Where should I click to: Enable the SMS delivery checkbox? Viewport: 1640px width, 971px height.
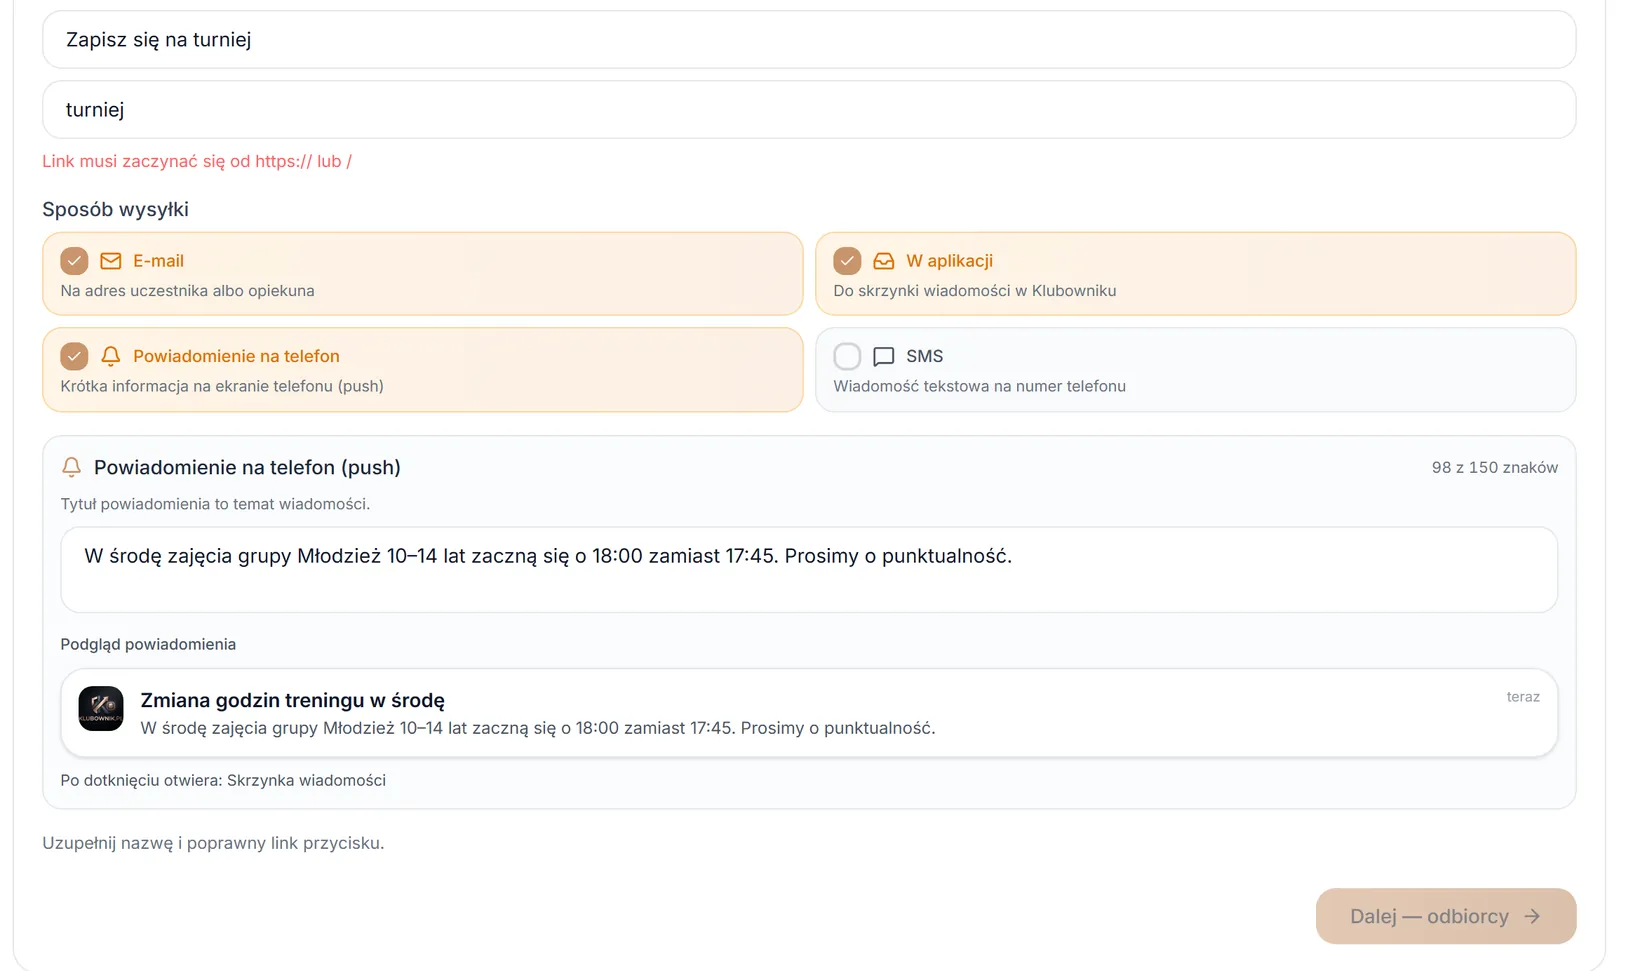(x=847, y=356)
